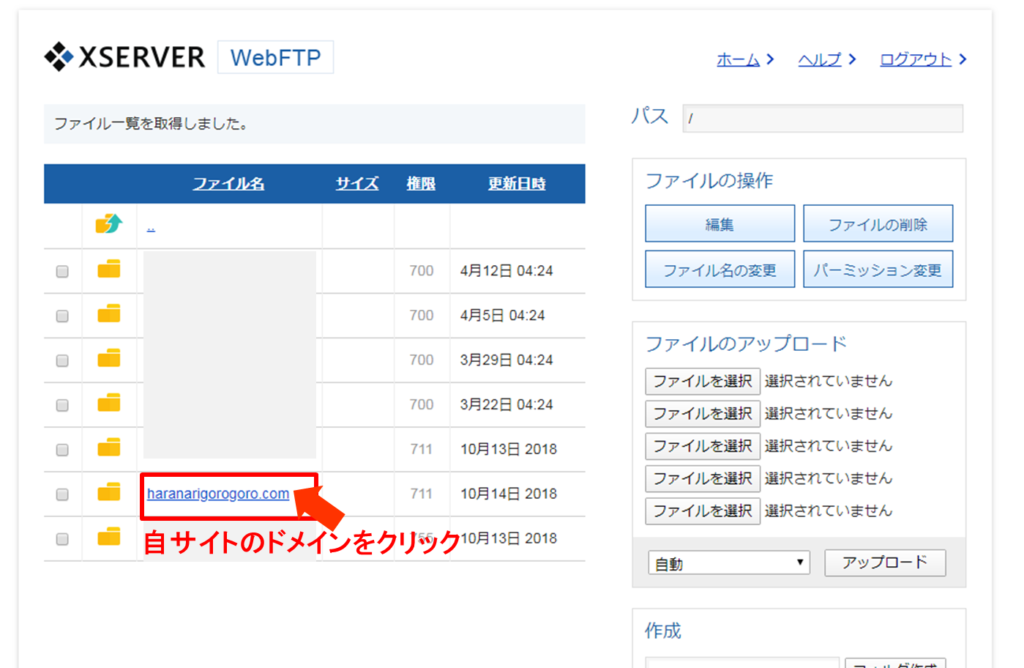Click folder icon in the 3月29日 04:24 row
This screenshot has height=668, width=1024.
point(109,358)
